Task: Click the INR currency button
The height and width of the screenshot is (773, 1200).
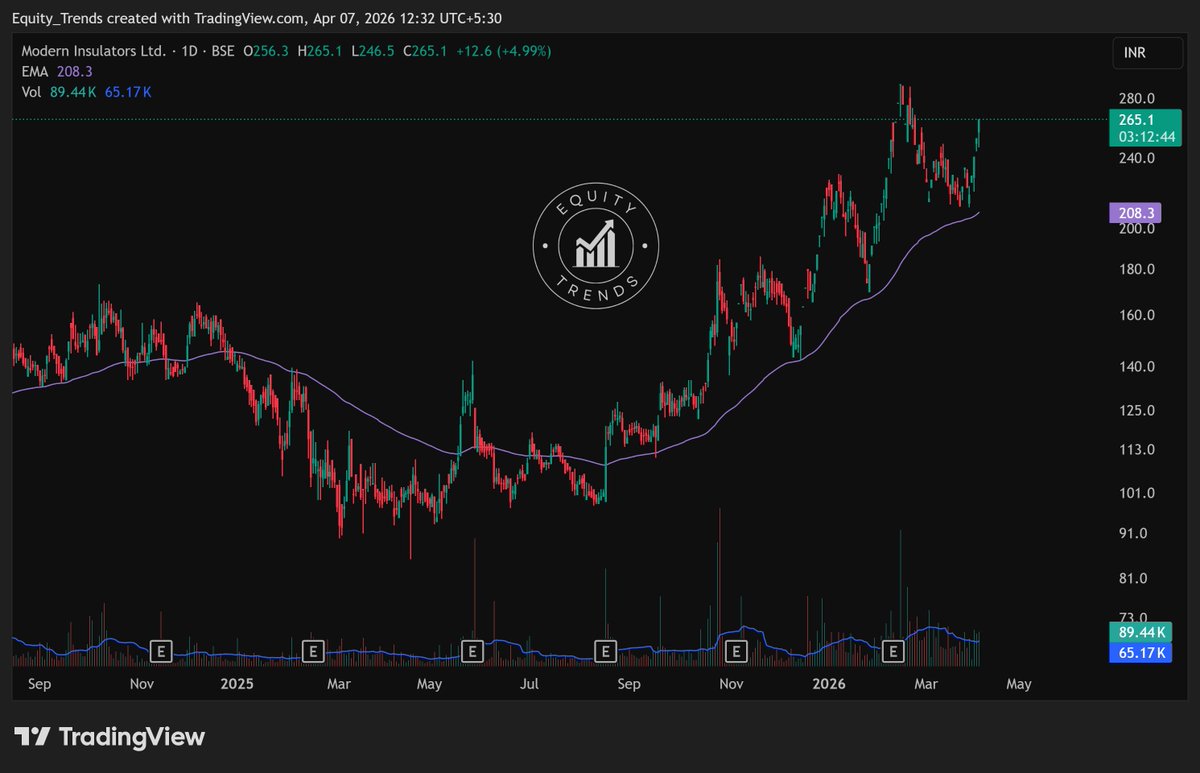Action: (x=1146, y=54)
